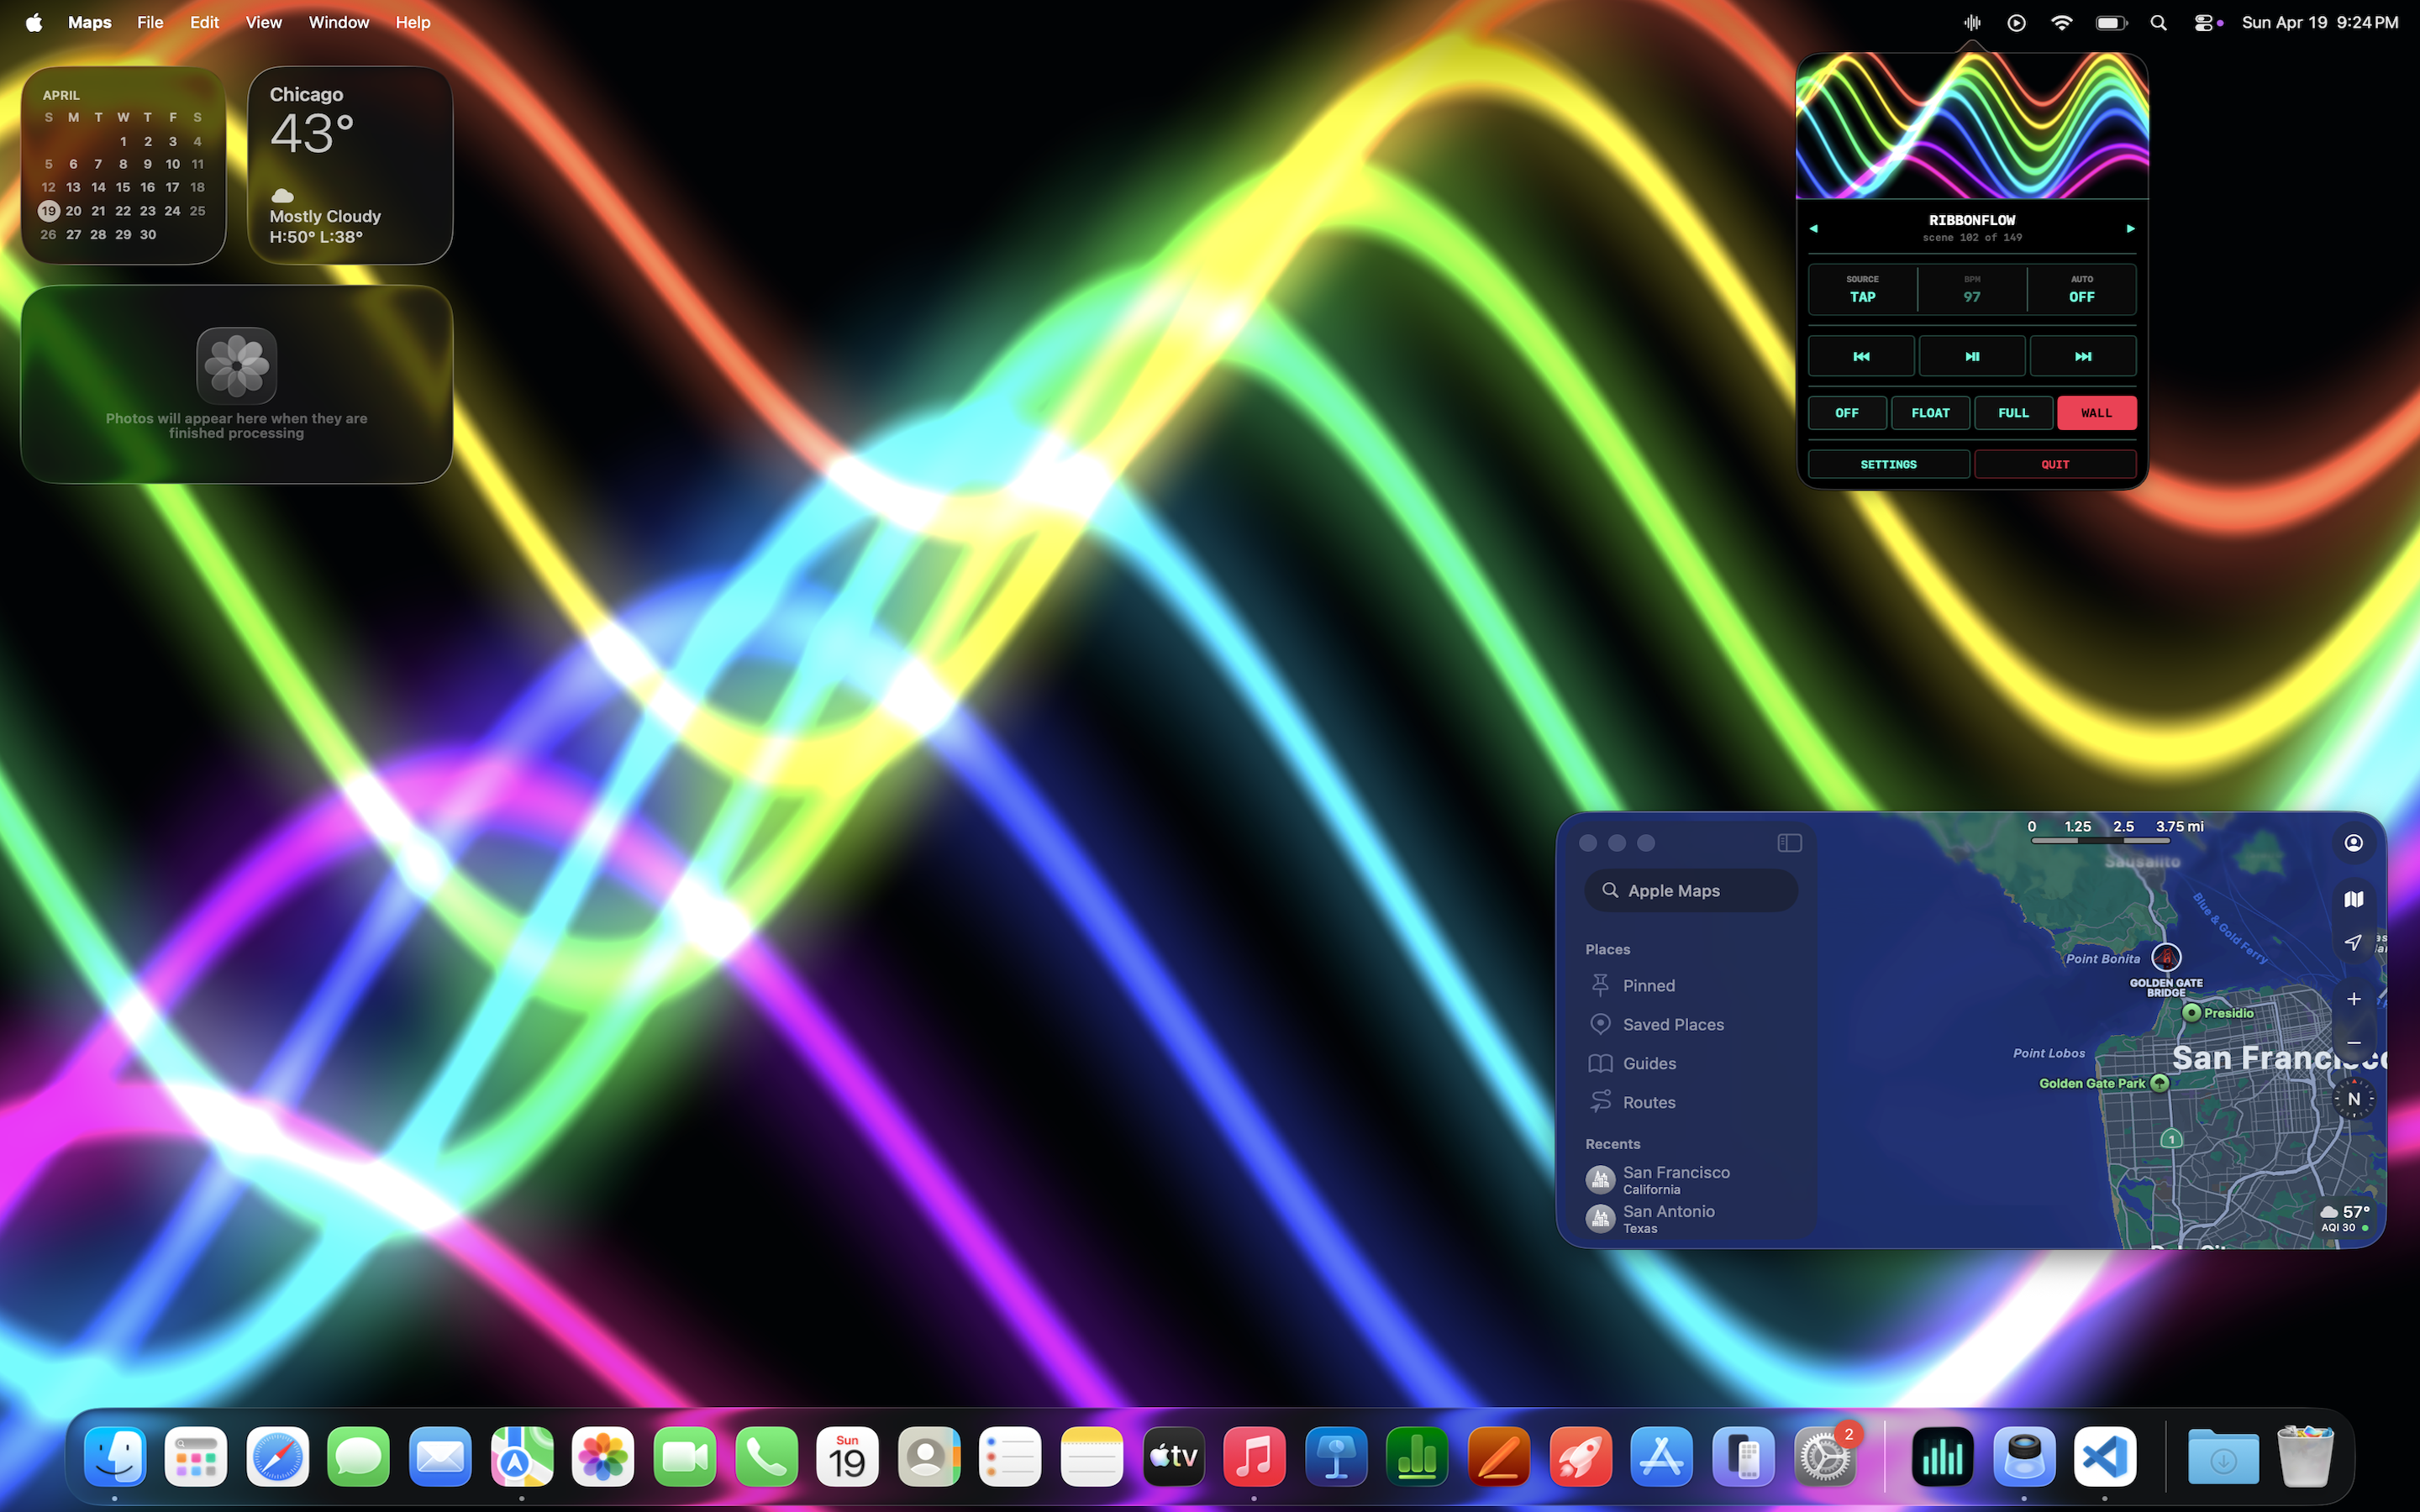The width and height of the screenshot is (2420, 1512).
Task: Open Reminders app in Dock
Action: [1010, 1457]
